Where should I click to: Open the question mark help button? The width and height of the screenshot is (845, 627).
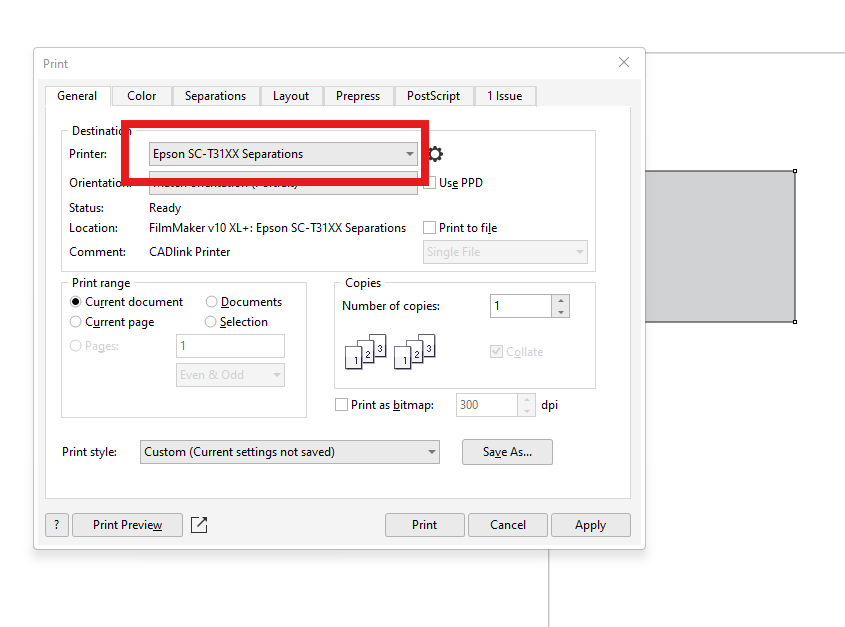pyautogui.click(x=57, y=525)
